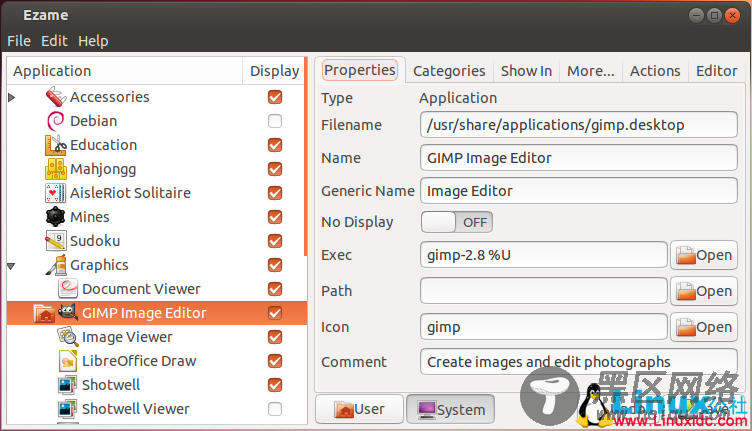The height and width of the screenshot is (431, 752).
Task: Select the Shotwell Viewer row
Action: [x=156, y=409]
